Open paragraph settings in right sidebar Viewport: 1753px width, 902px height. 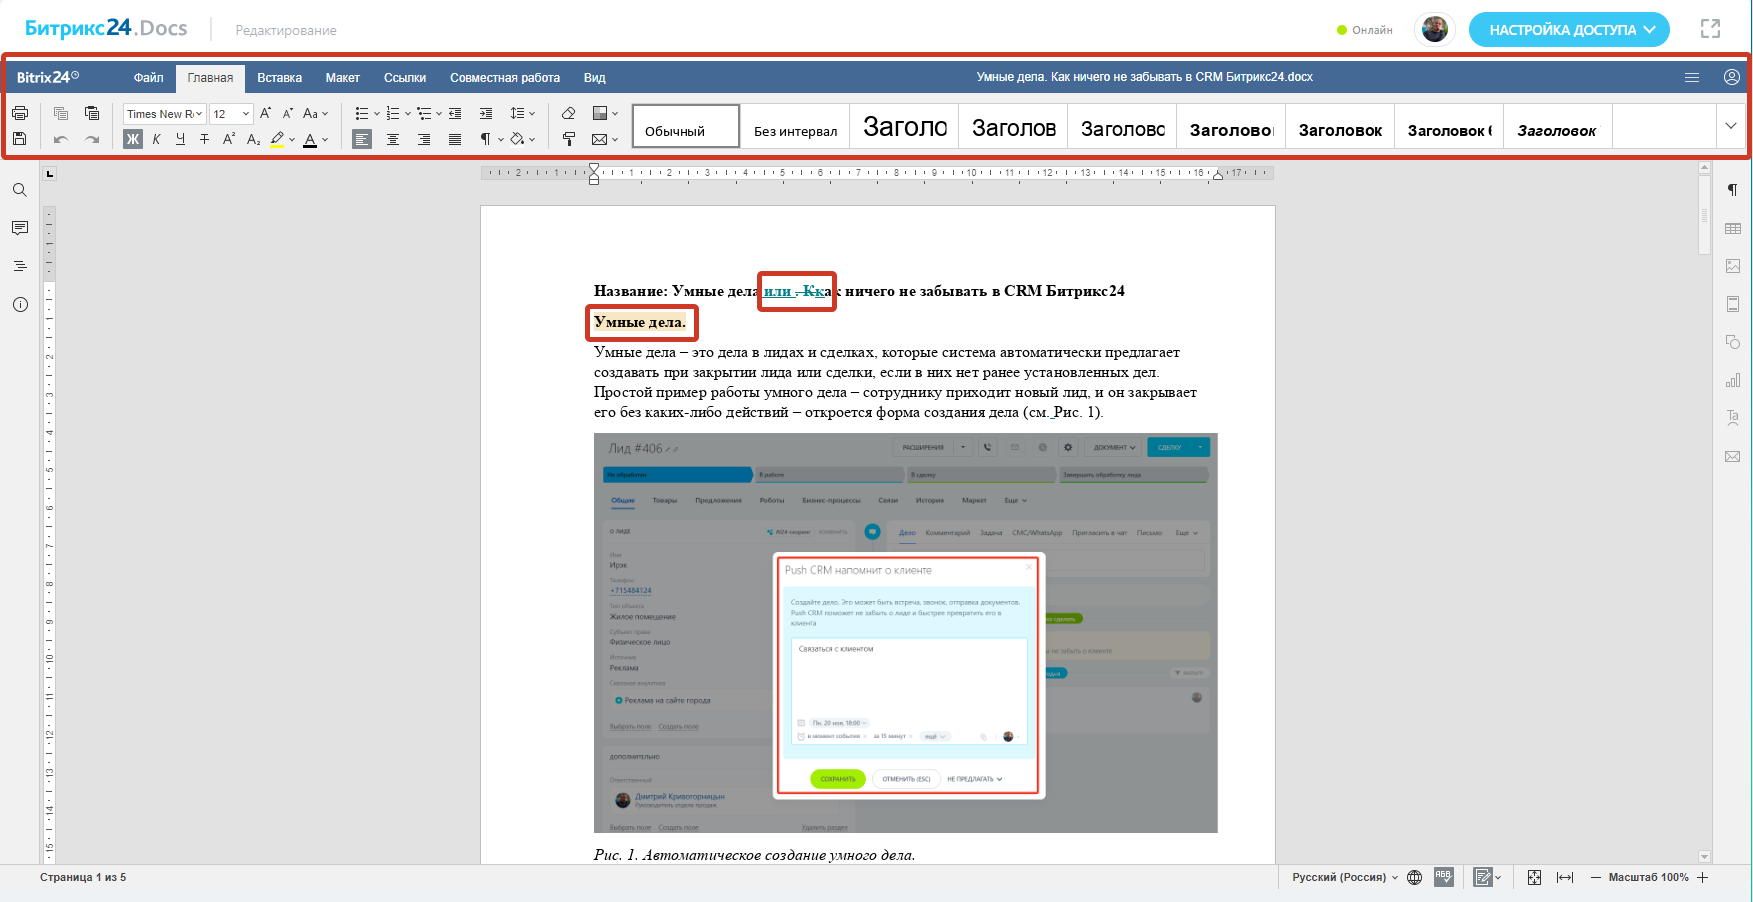tap(1733, 190)
